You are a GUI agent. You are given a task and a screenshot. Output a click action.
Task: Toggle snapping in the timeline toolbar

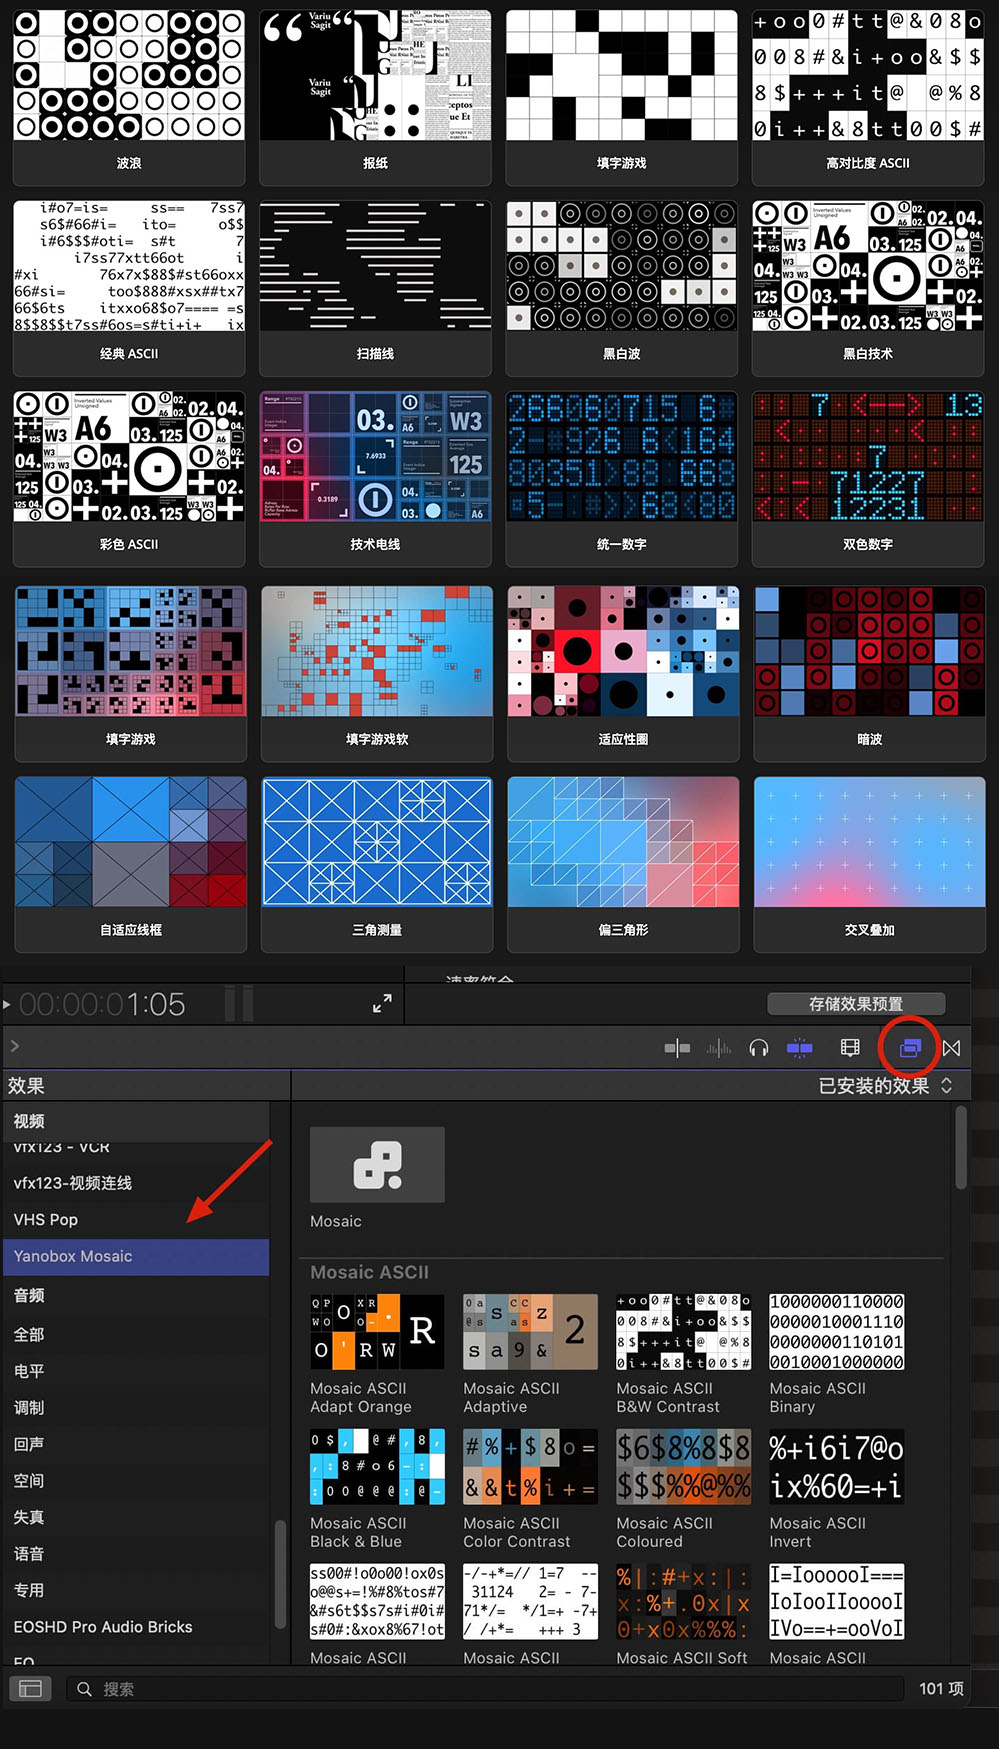[799, 1048]
